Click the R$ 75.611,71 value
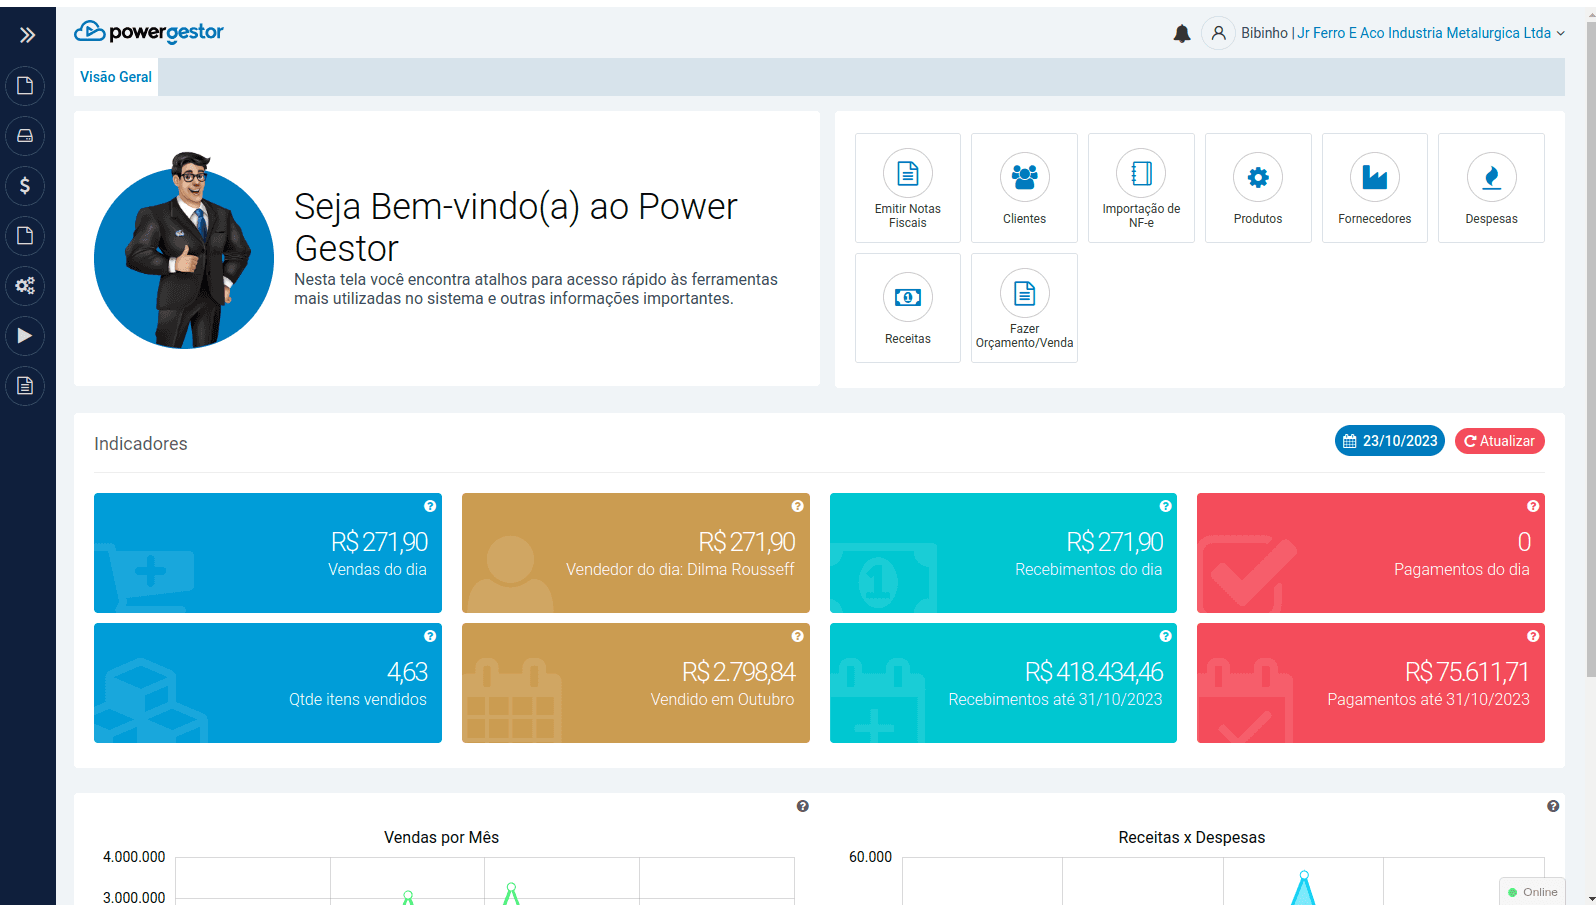Screen dimensions: 1596x905 [1467, 672]
